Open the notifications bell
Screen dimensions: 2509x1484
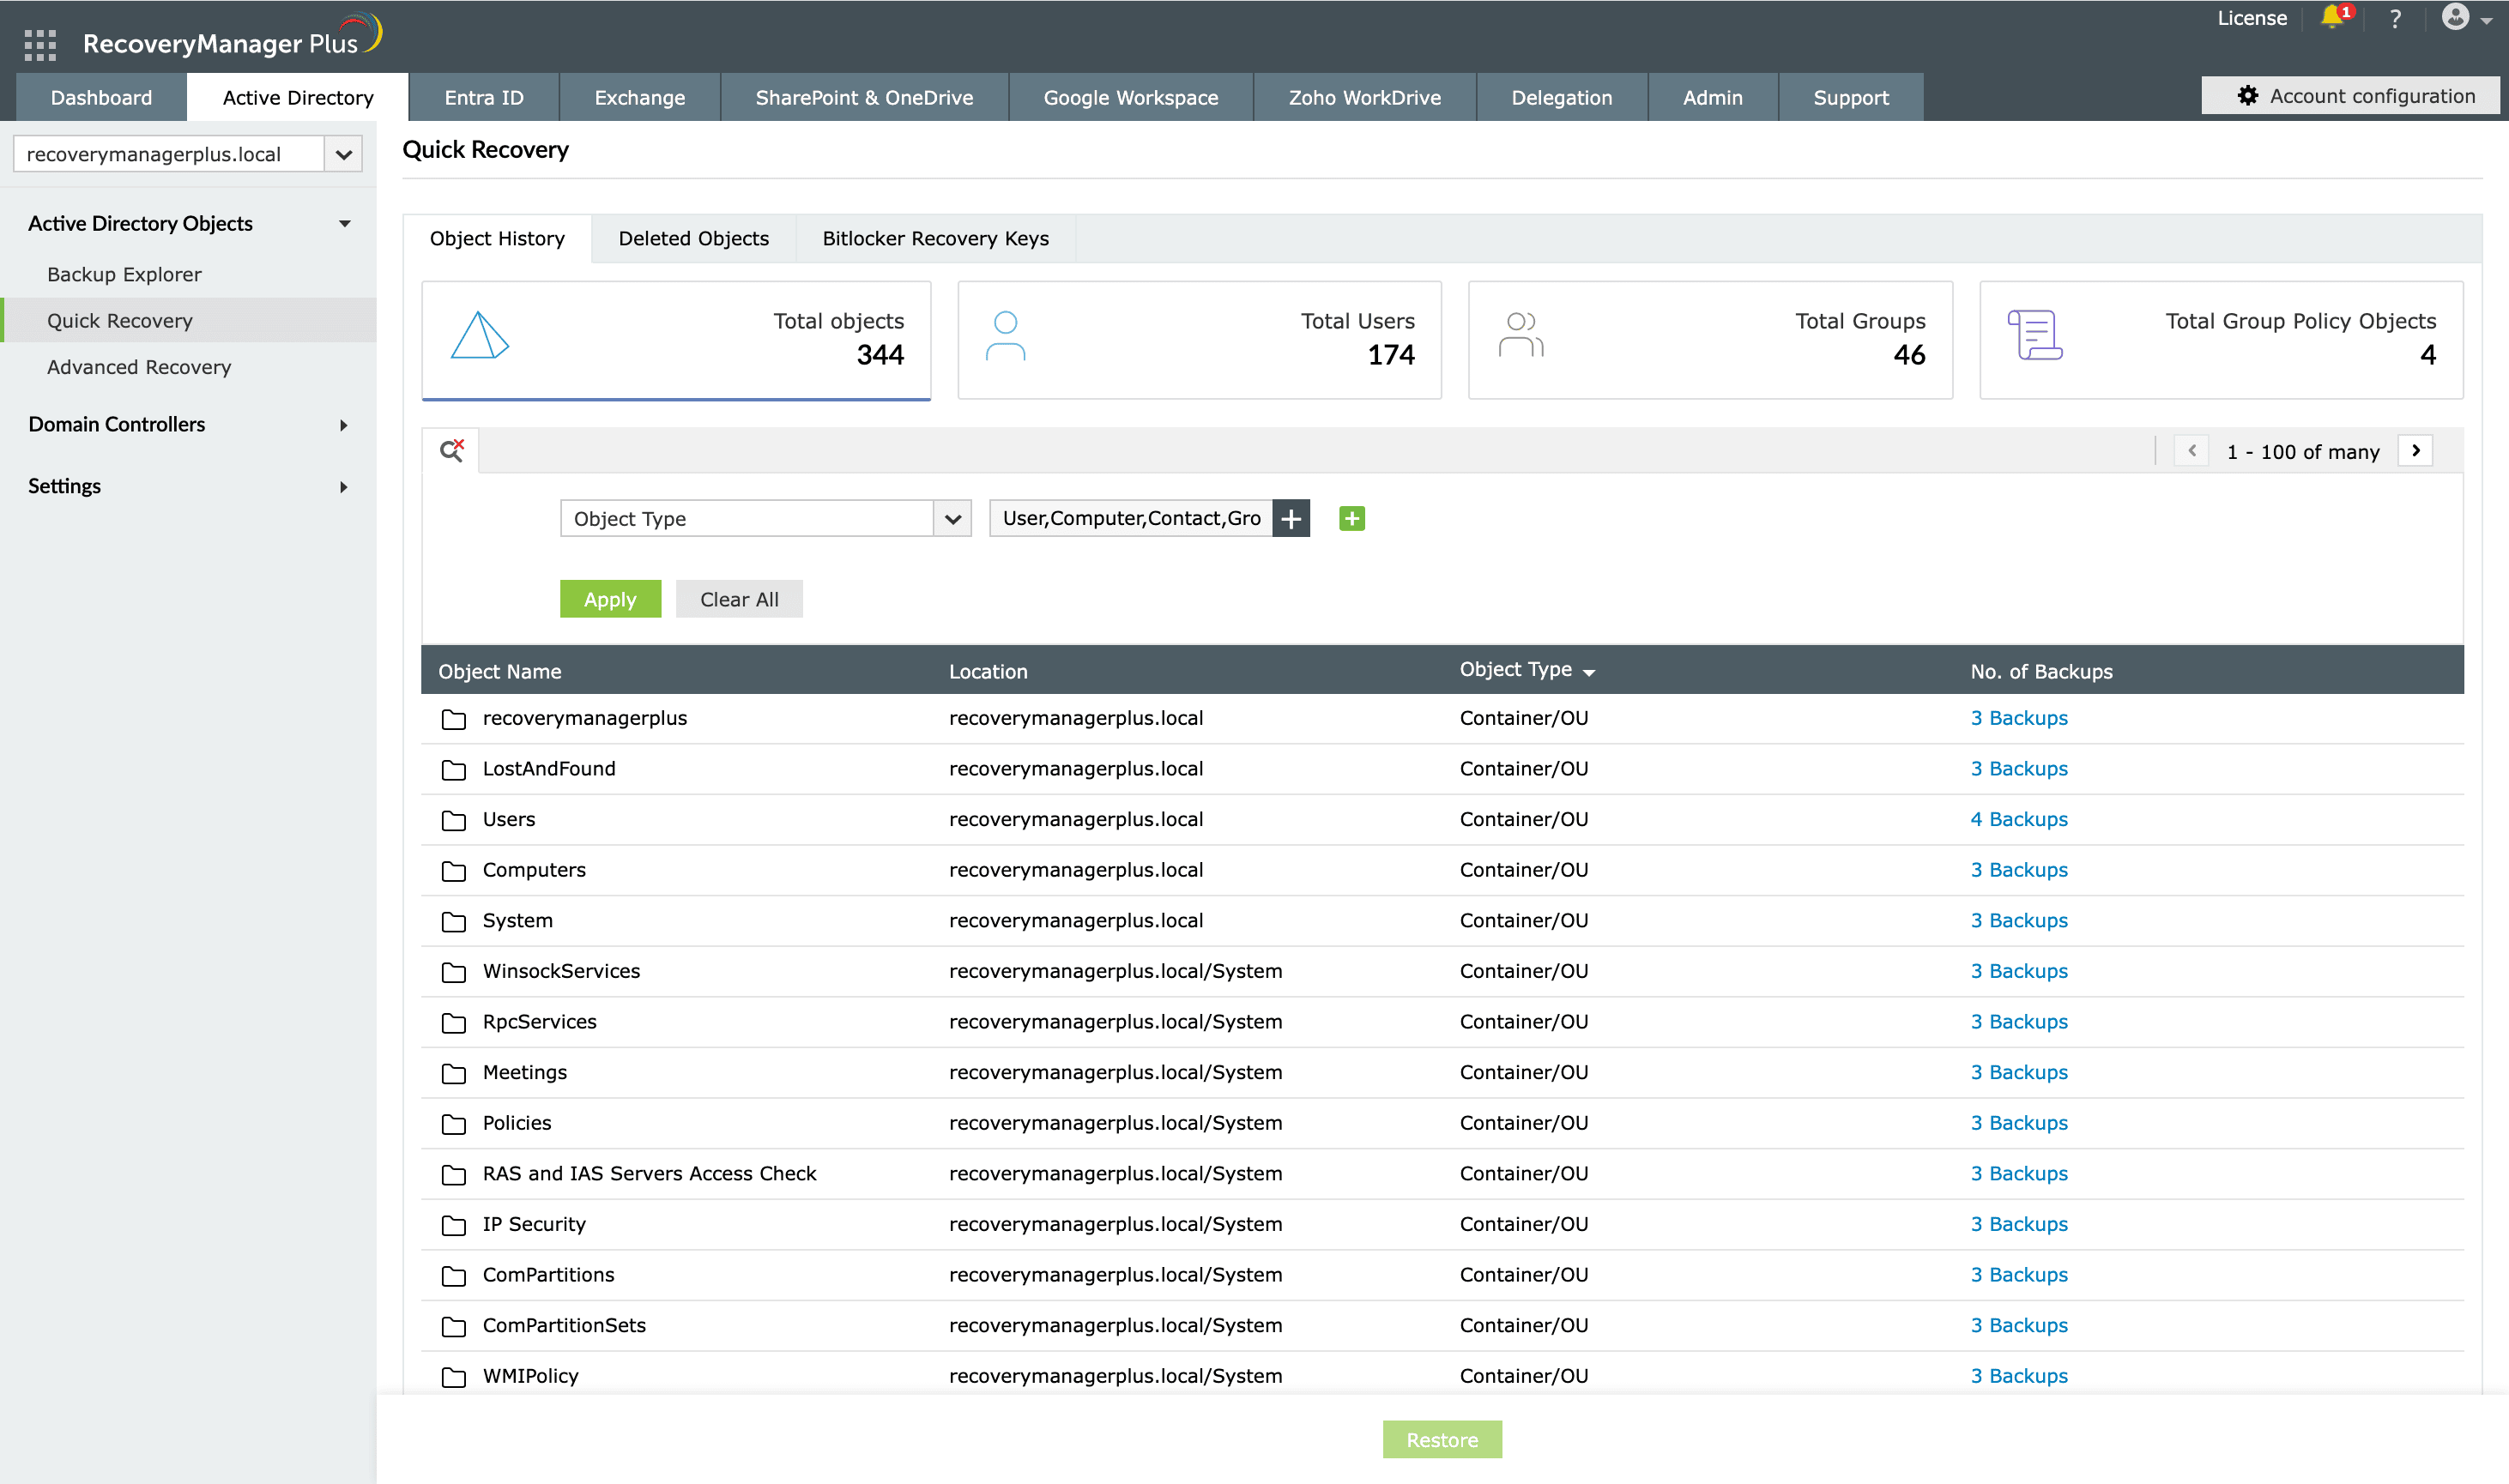[x=2334, y=18]
